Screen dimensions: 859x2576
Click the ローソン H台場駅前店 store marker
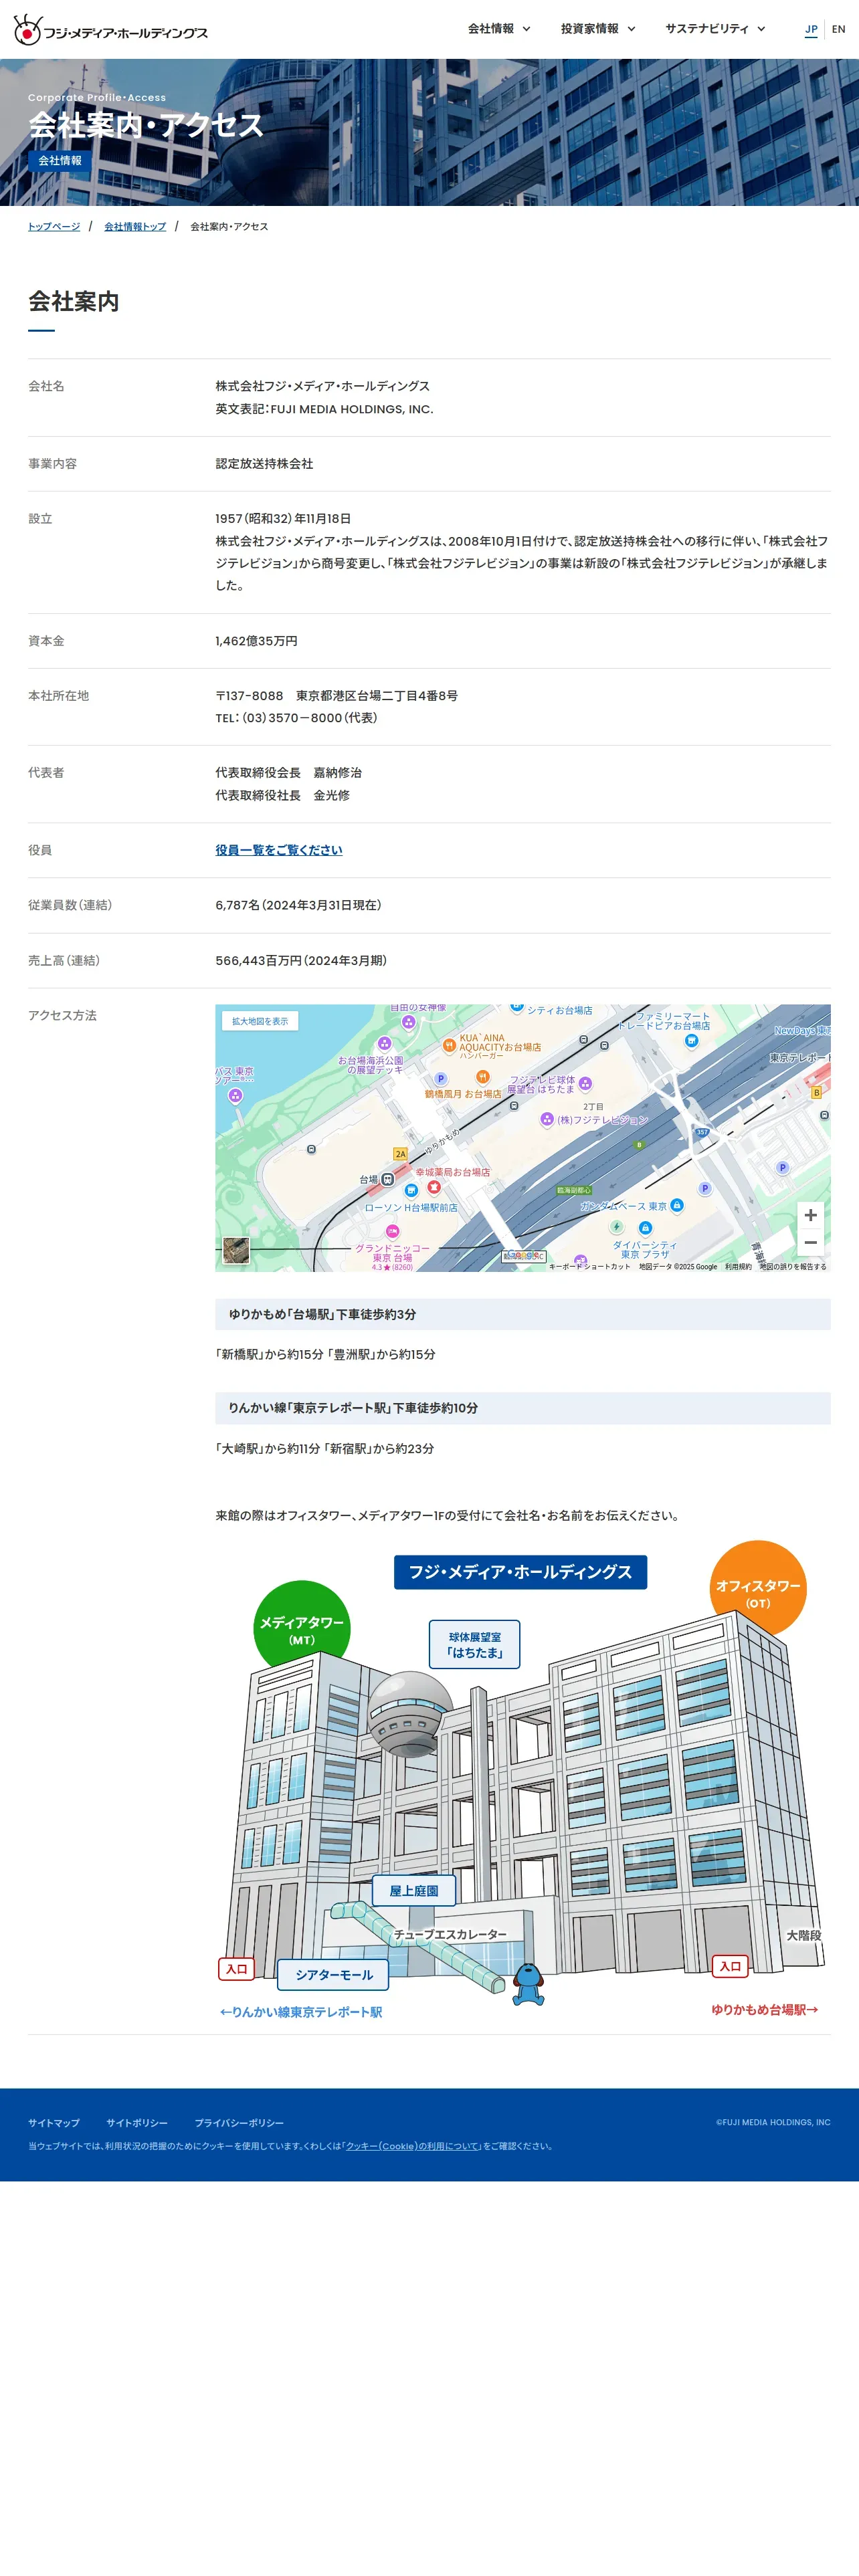(411, 1190)
